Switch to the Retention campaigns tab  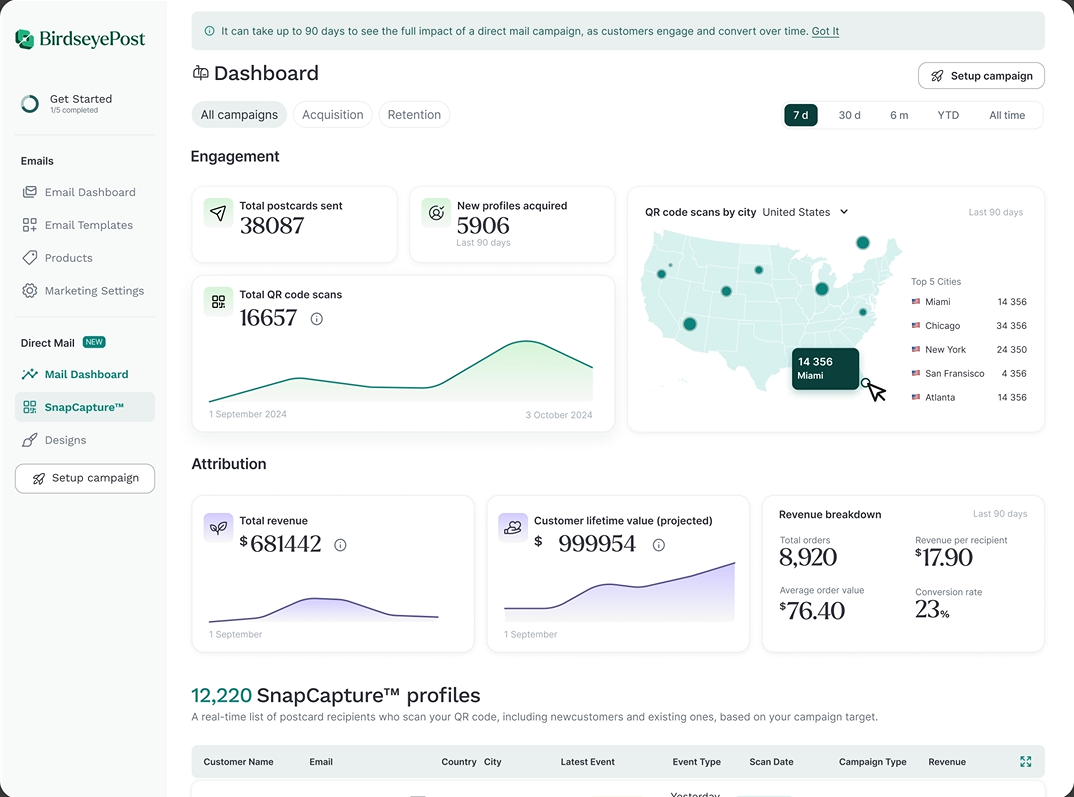click(414, 115)
